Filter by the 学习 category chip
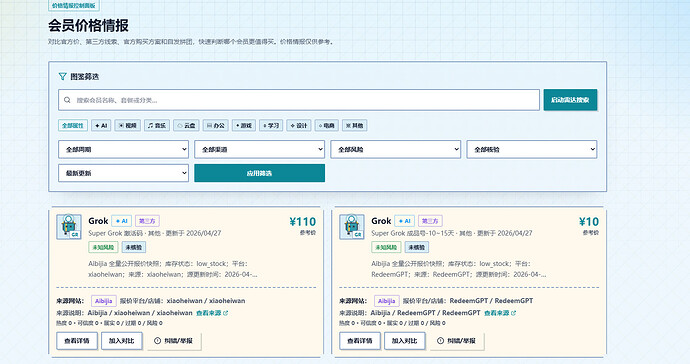The height and width of the screenshot is (364, 690). [x=271, y=125]
